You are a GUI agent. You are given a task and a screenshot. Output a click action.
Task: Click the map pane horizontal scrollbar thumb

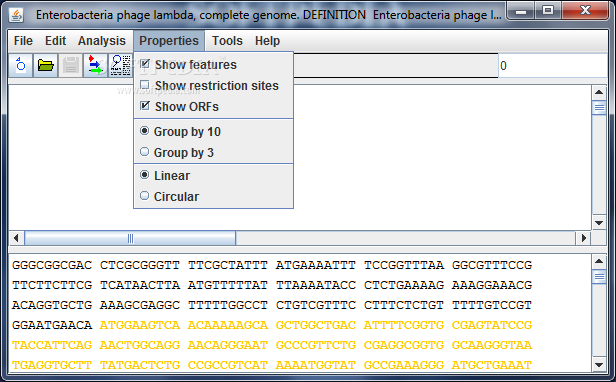tap(130, 238)
